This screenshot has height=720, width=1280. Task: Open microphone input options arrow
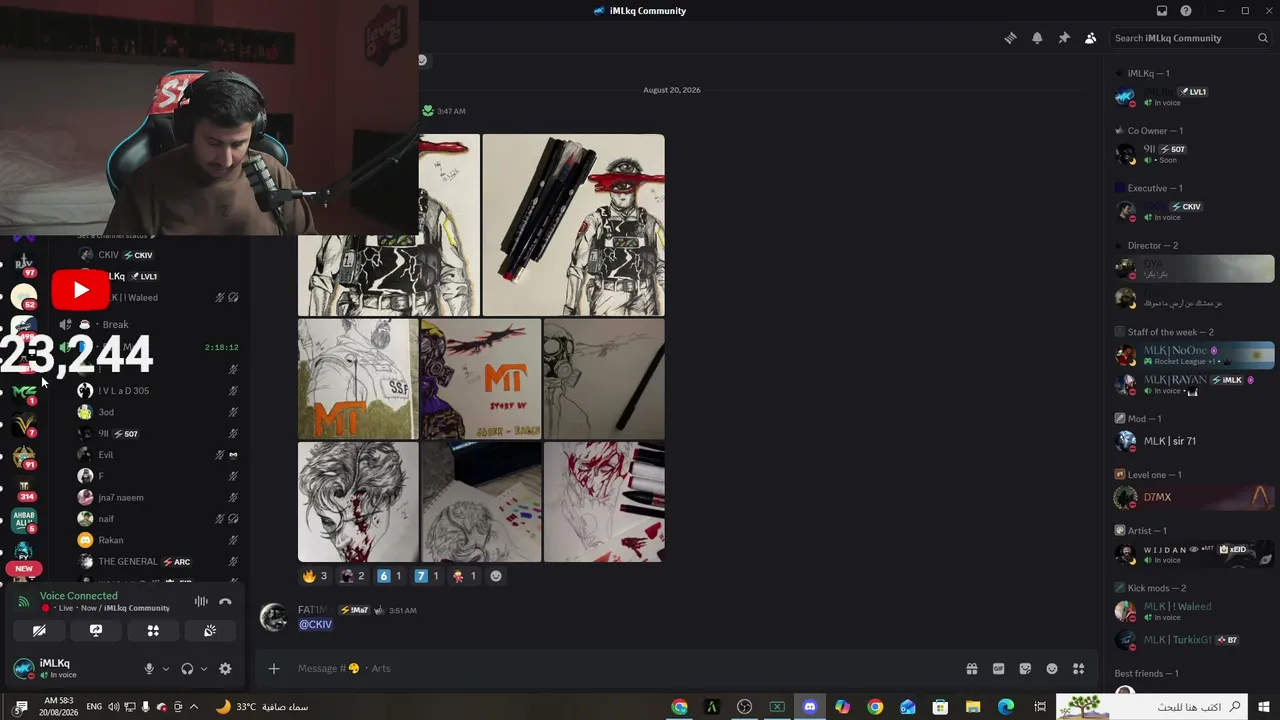click(x=166, y=669)
